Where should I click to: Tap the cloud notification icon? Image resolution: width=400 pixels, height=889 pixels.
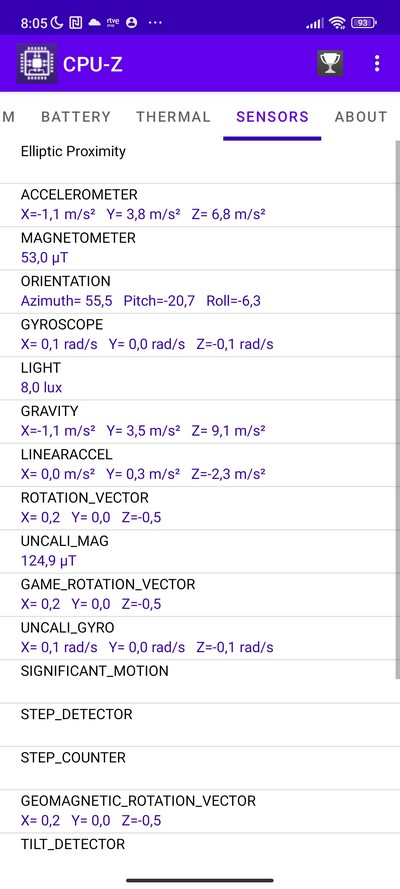click(94, 23)
